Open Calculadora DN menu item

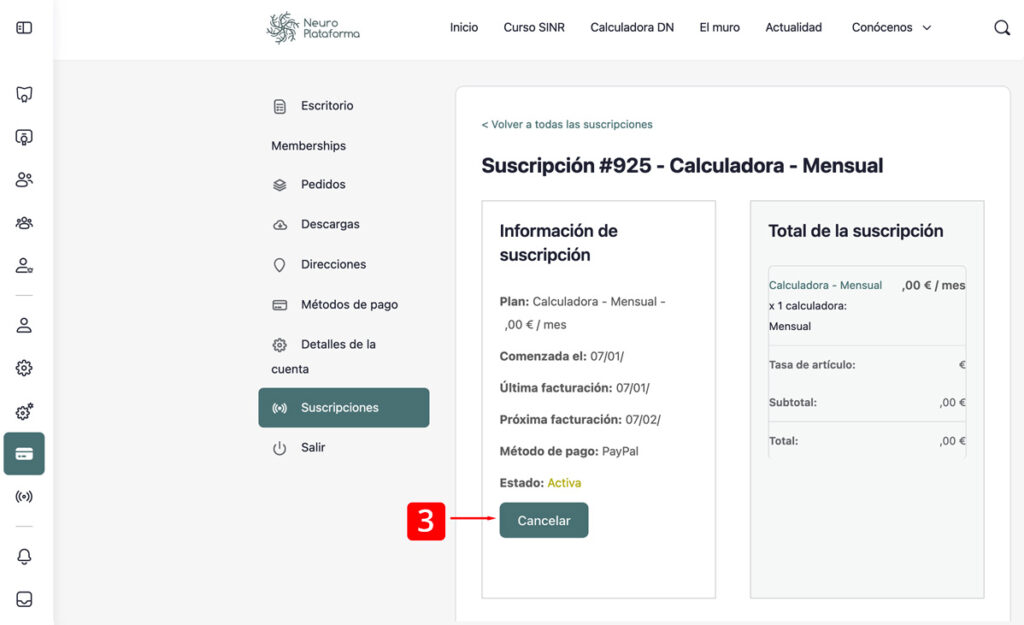point(632,27)
